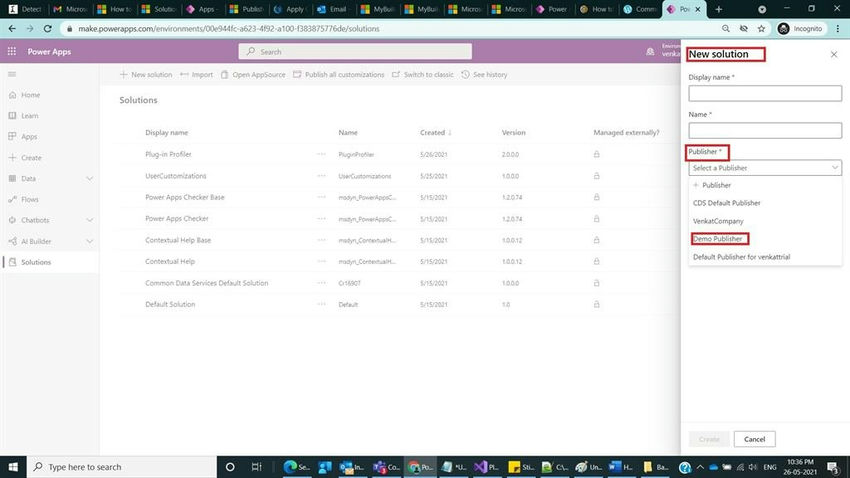Click New solution in the command bar
Viewport: 850px width, 478px height.
click(x=146, y=75)
